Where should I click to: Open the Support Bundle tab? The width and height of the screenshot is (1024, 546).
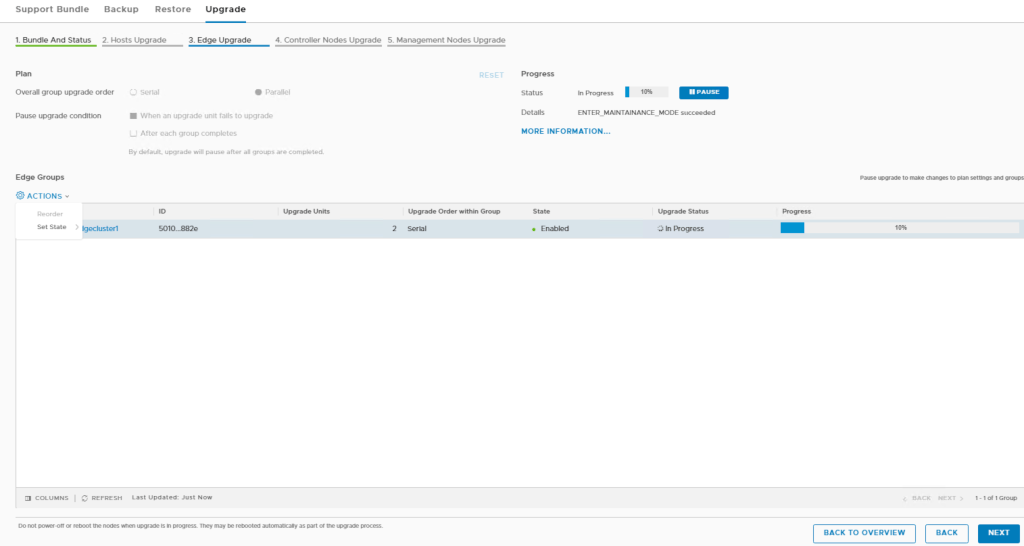pos(52,9)
